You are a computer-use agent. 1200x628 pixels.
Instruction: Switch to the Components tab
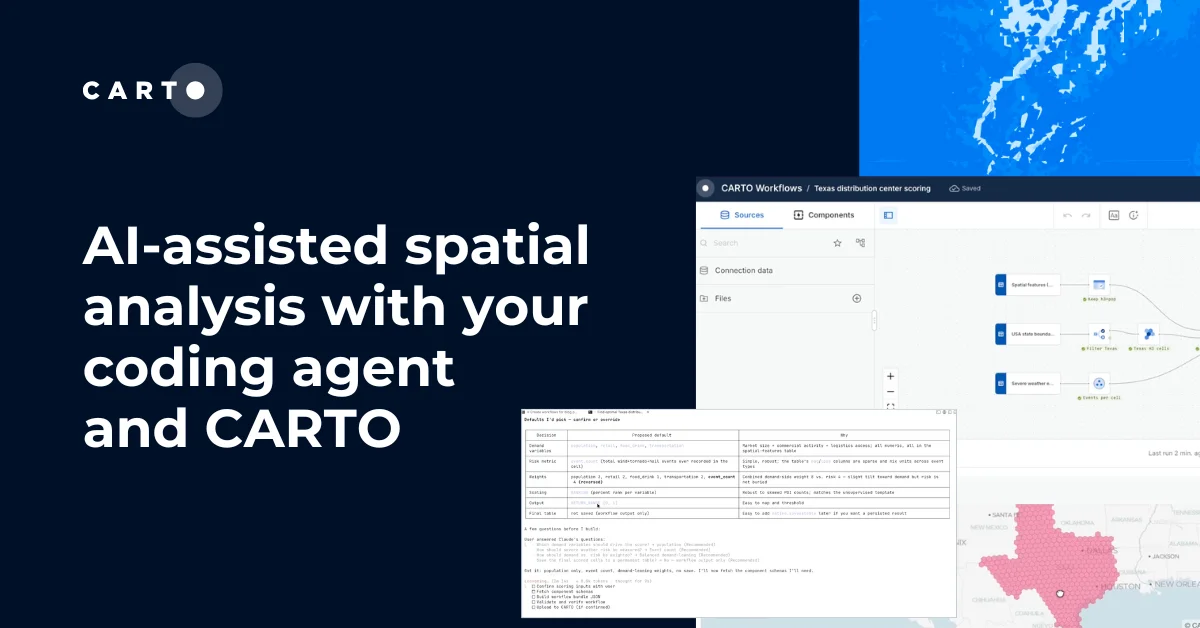point(824,215)
